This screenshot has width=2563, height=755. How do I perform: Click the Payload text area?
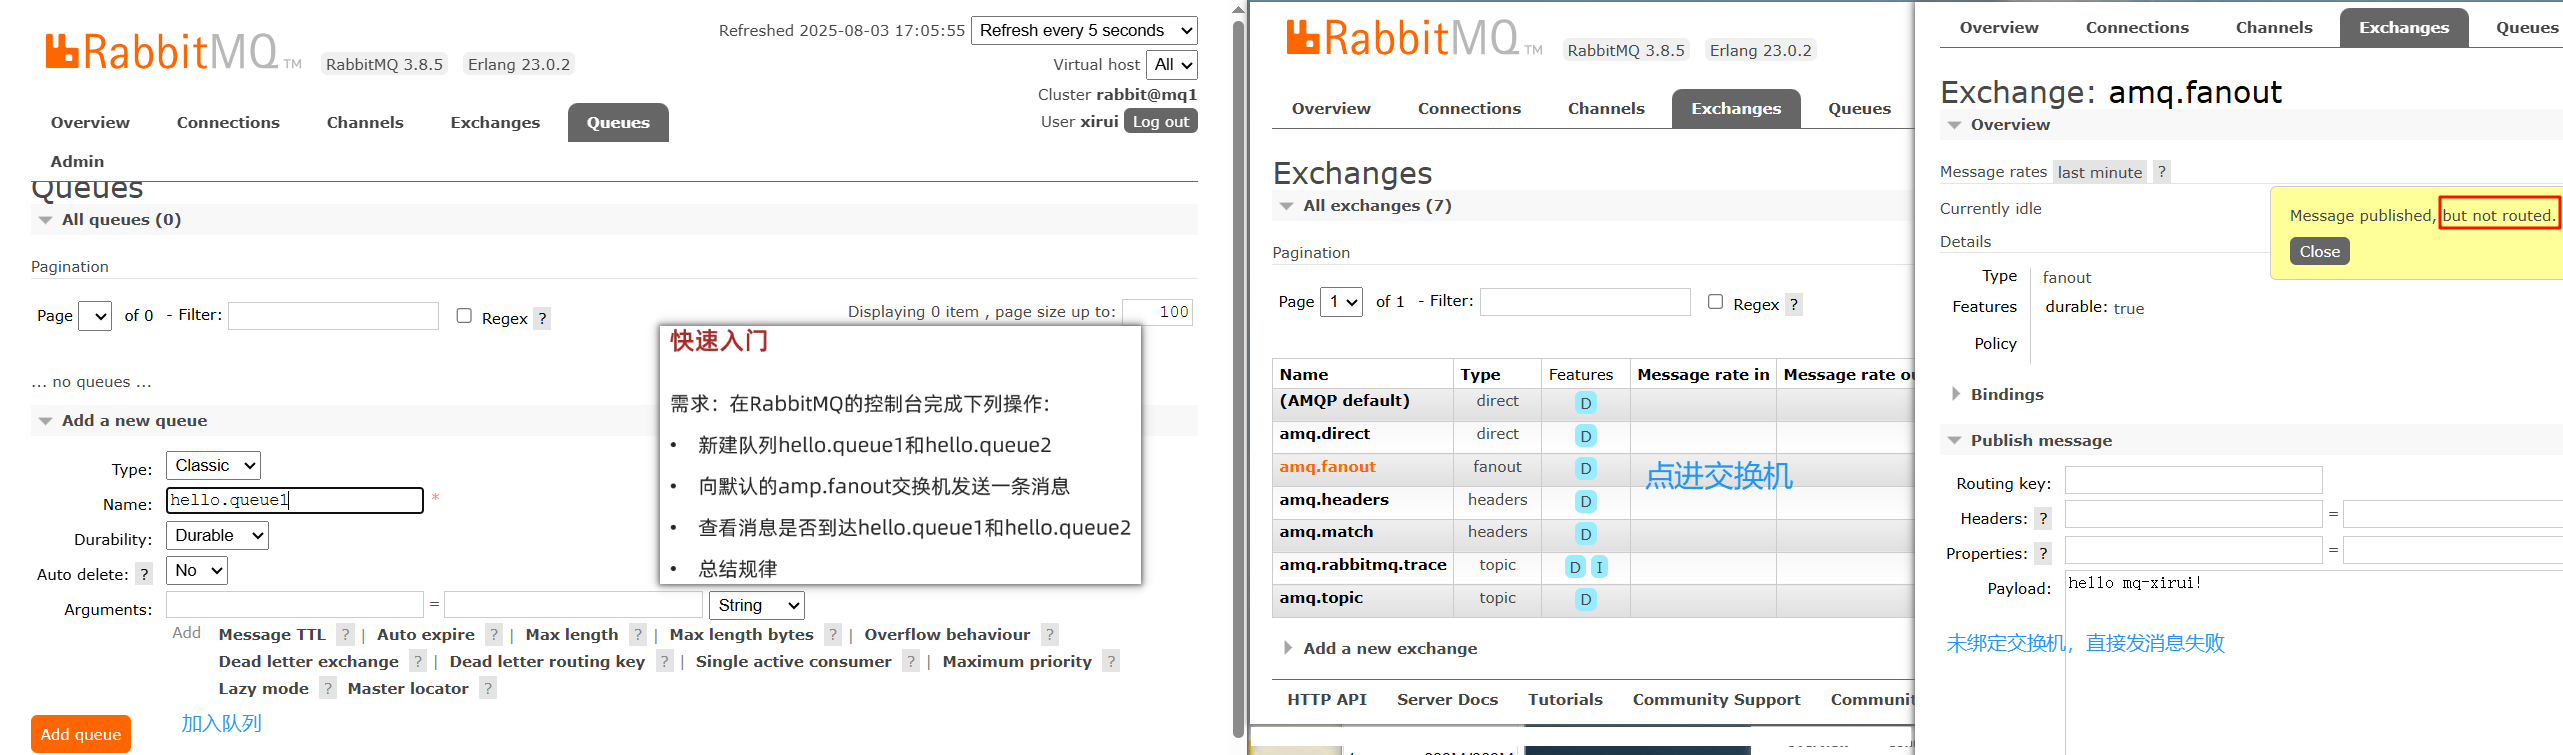tap(2314, 662)
